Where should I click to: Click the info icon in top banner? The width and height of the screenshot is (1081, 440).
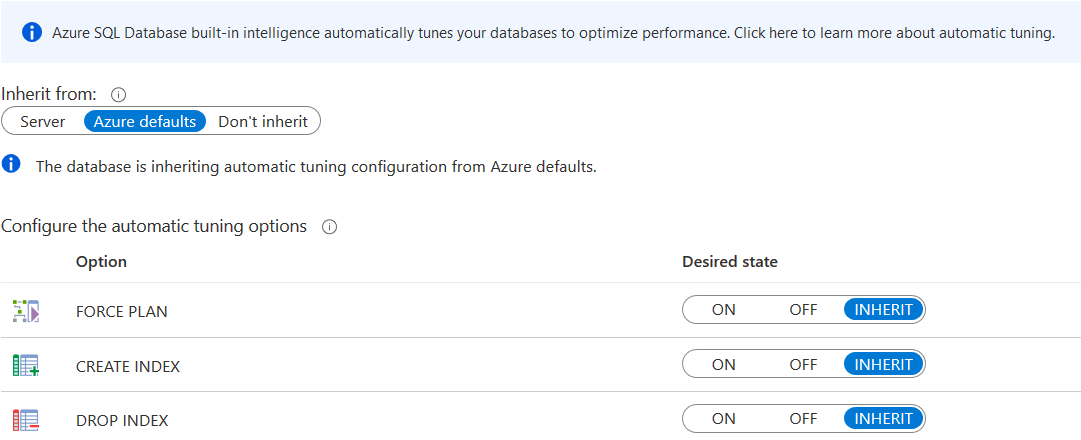tap(32, 33)
